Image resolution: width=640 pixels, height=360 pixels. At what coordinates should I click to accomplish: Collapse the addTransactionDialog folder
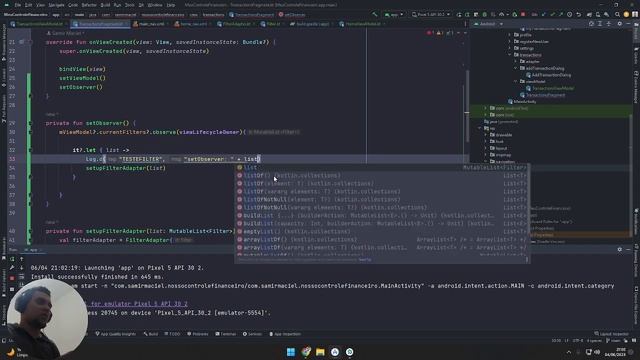(516, 68)
